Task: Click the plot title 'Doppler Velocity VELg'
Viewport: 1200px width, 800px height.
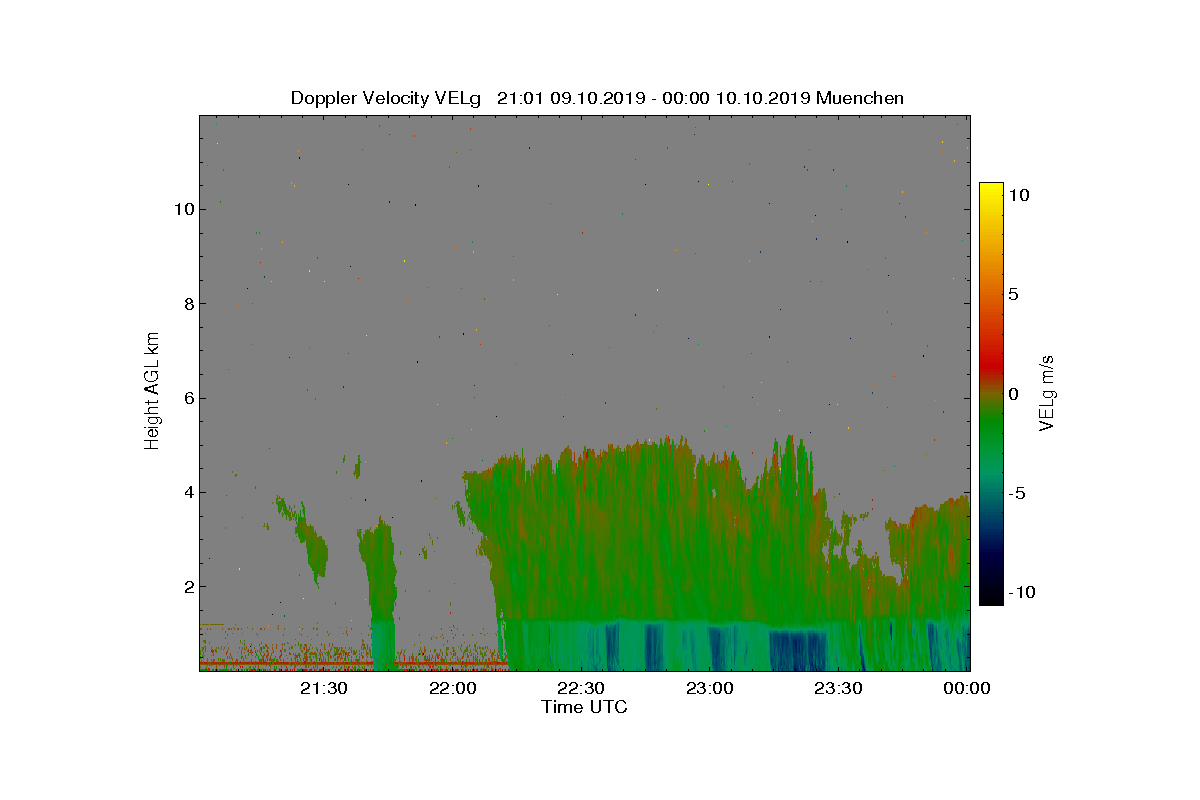Action: pyautogui.click(x=387, y=98)
